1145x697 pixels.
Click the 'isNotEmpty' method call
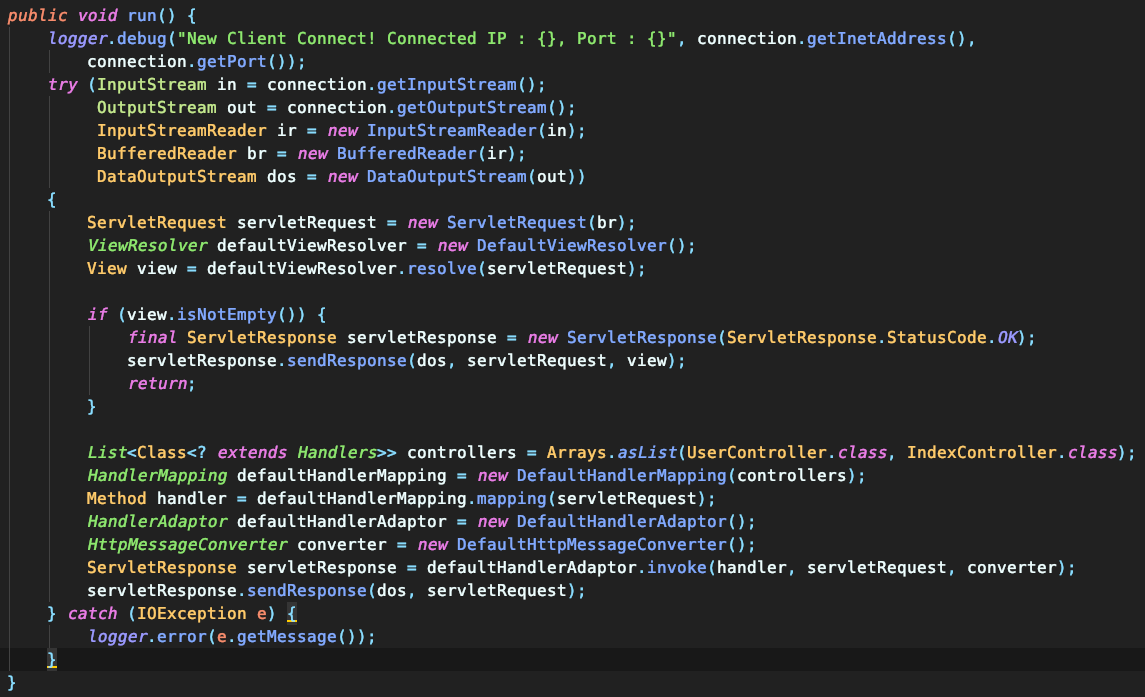(x=226, y=315)
